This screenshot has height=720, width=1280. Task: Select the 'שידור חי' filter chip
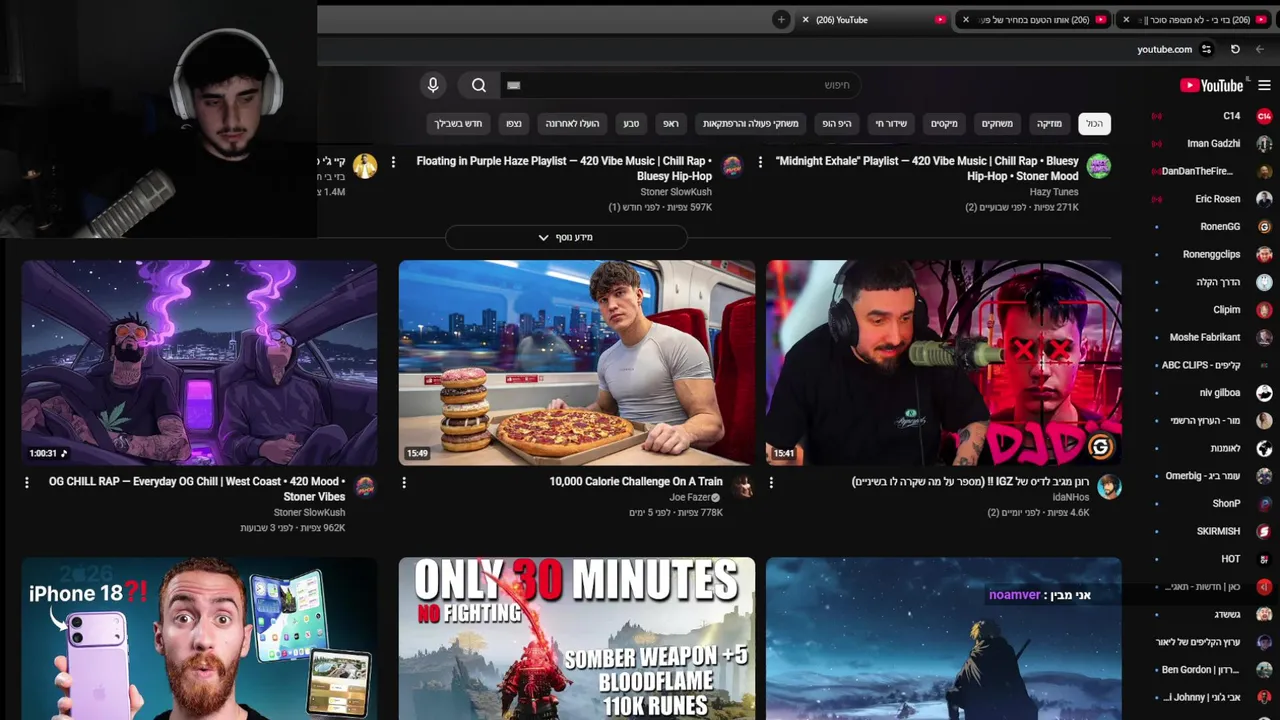(x=891, y=123)
